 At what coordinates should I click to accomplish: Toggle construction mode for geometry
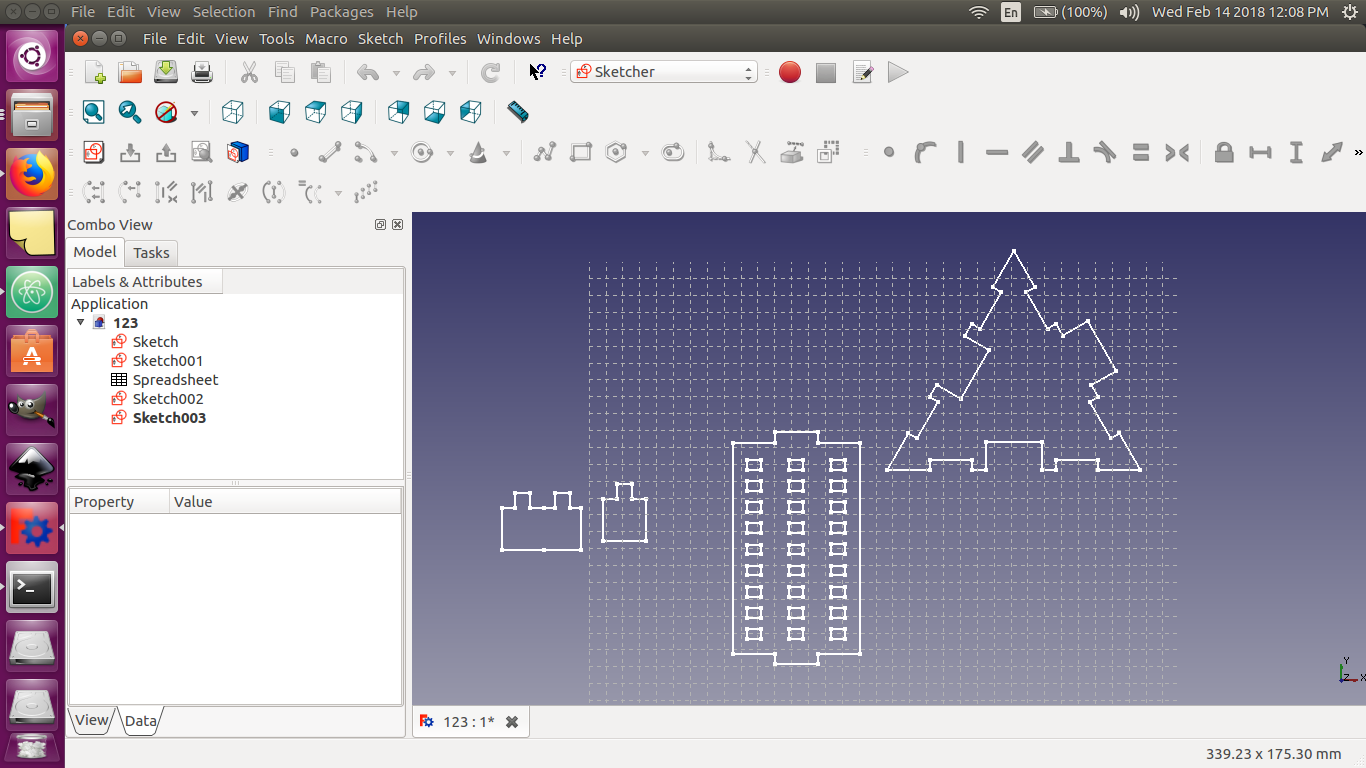coord(827,152)
